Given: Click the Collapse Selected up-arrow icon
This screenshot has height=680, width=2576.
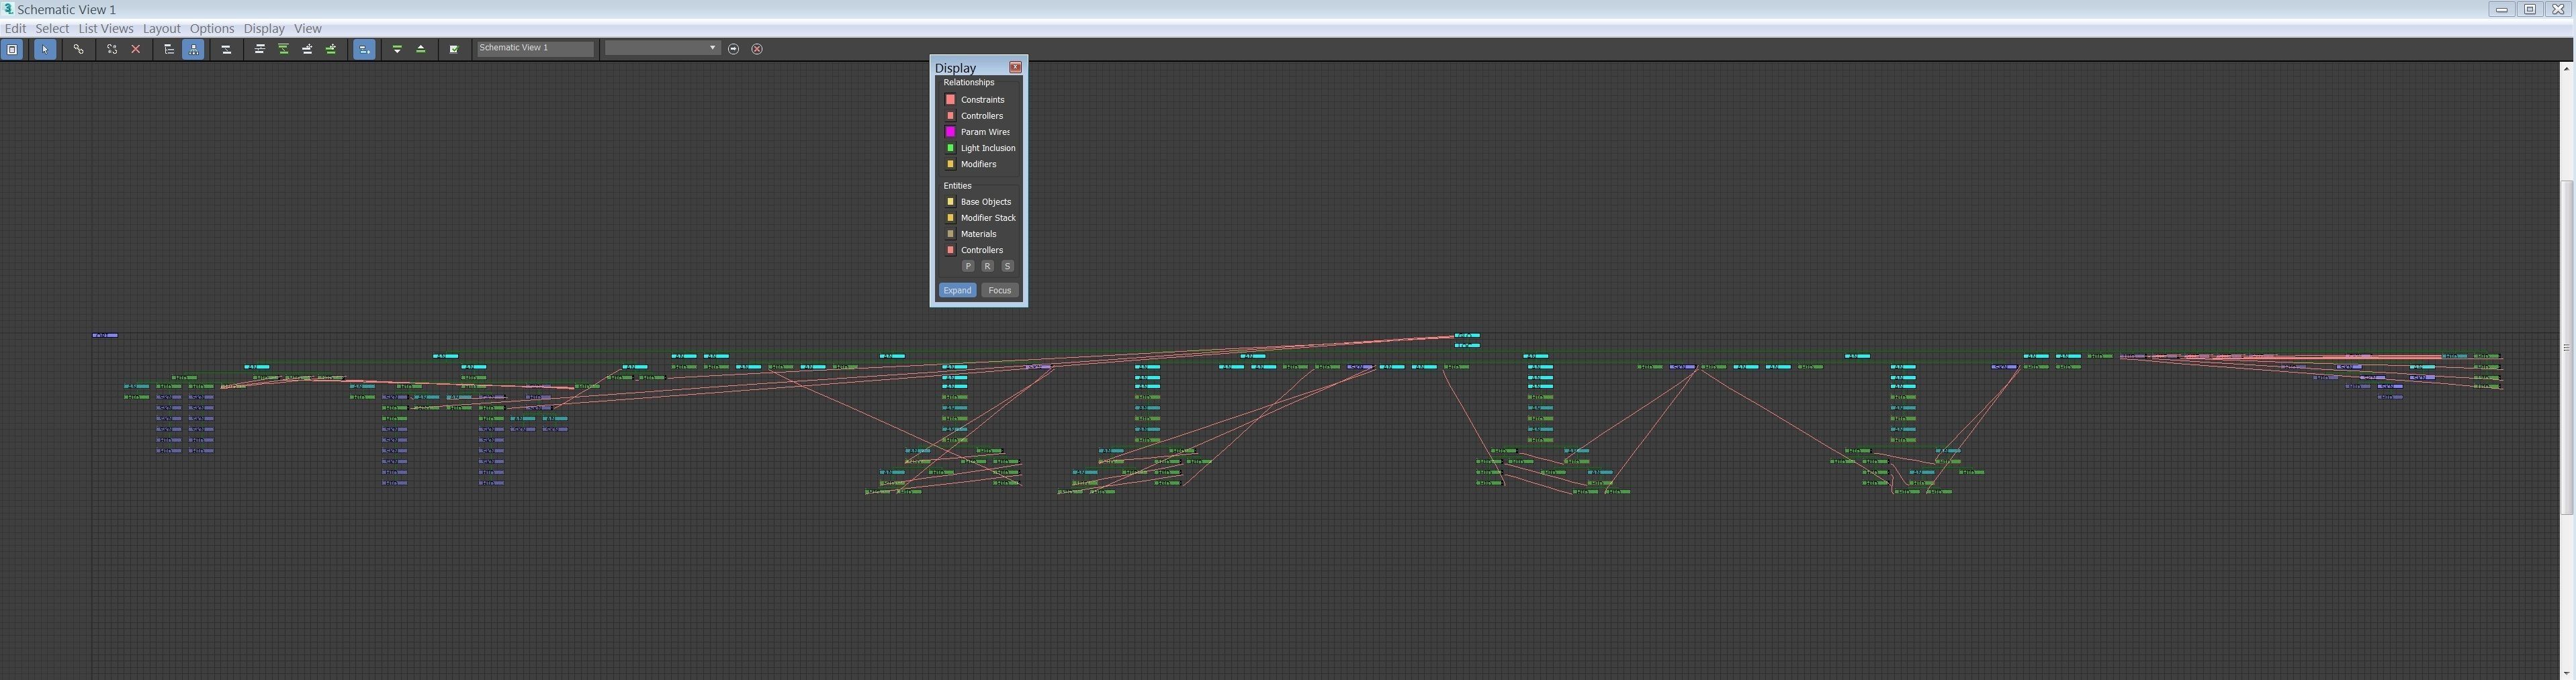Looking at the screenshot, I should (x=421, y=49).
